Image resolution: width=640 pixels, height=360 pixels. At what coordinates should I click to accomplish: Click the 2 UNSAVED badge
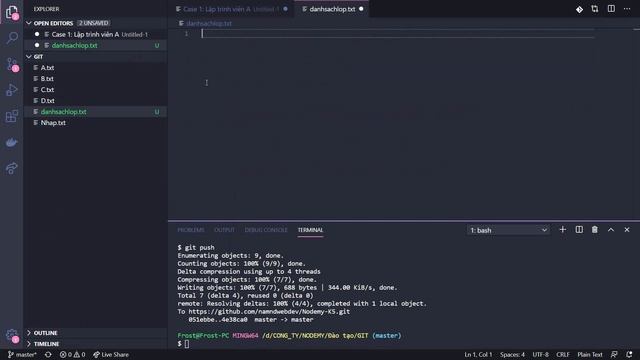pos(94,23)
